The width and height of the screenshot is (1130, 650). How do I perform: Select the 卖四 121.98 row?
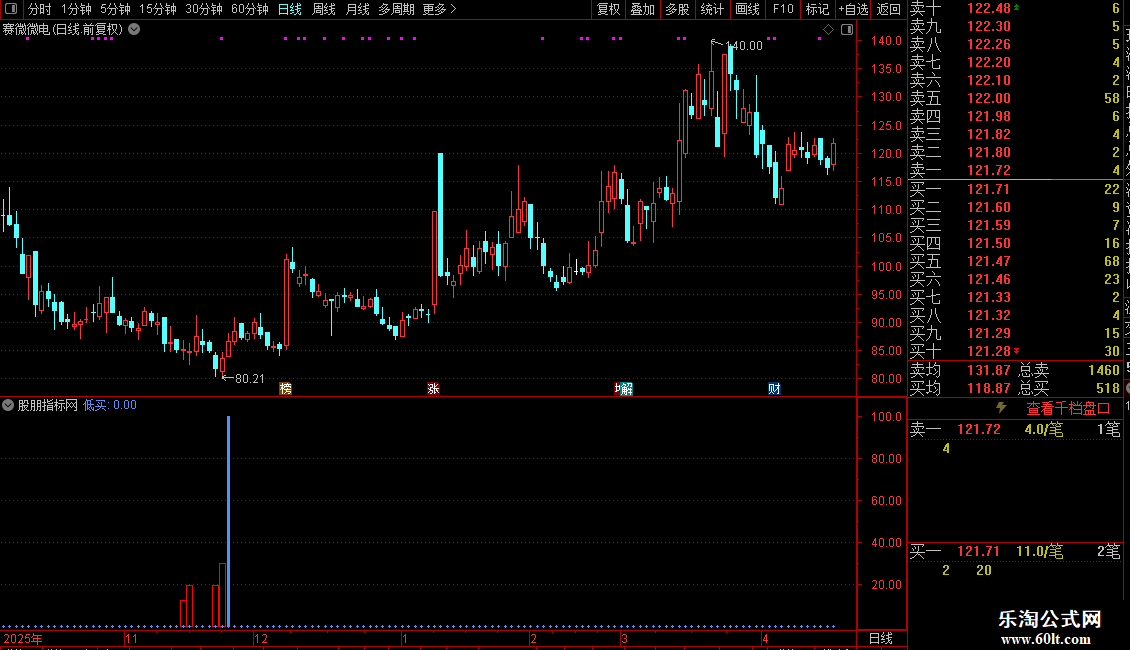[x=1015, y=117]
